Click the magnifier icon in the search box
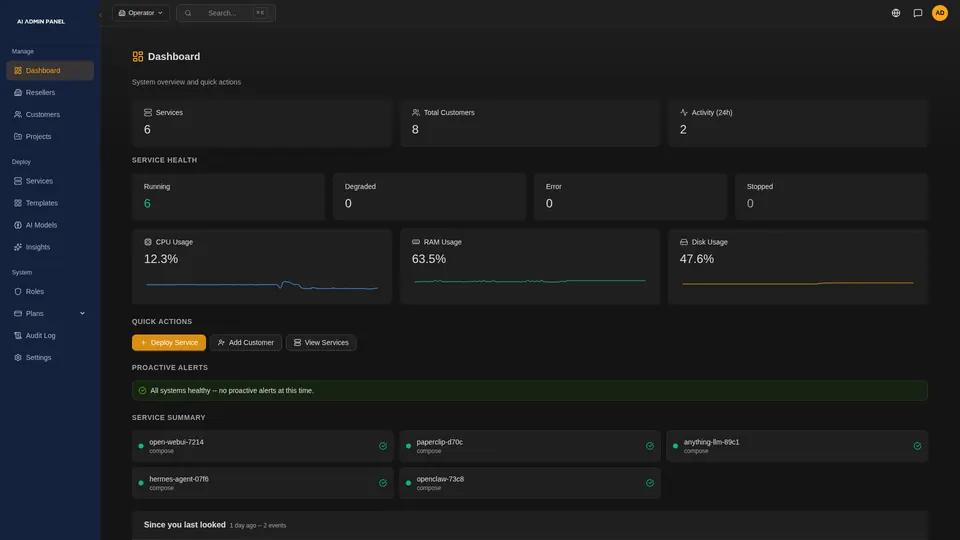This screenshot has width=960, height=540. [x=188, y=13]
